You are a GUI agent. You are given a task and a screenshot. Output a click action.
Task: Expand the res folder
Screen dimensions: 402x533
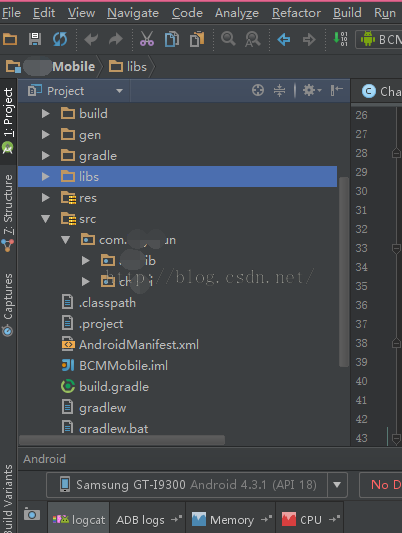click(46, 197)
